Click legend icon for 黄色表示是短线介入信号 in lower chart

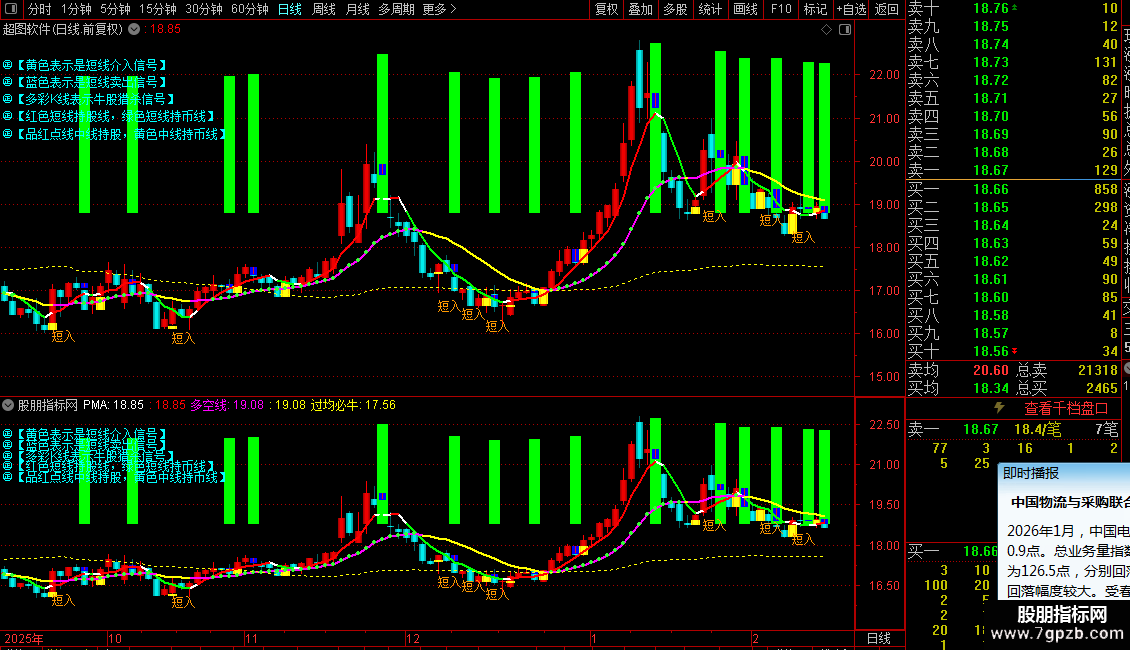click(x=7, y=434)
